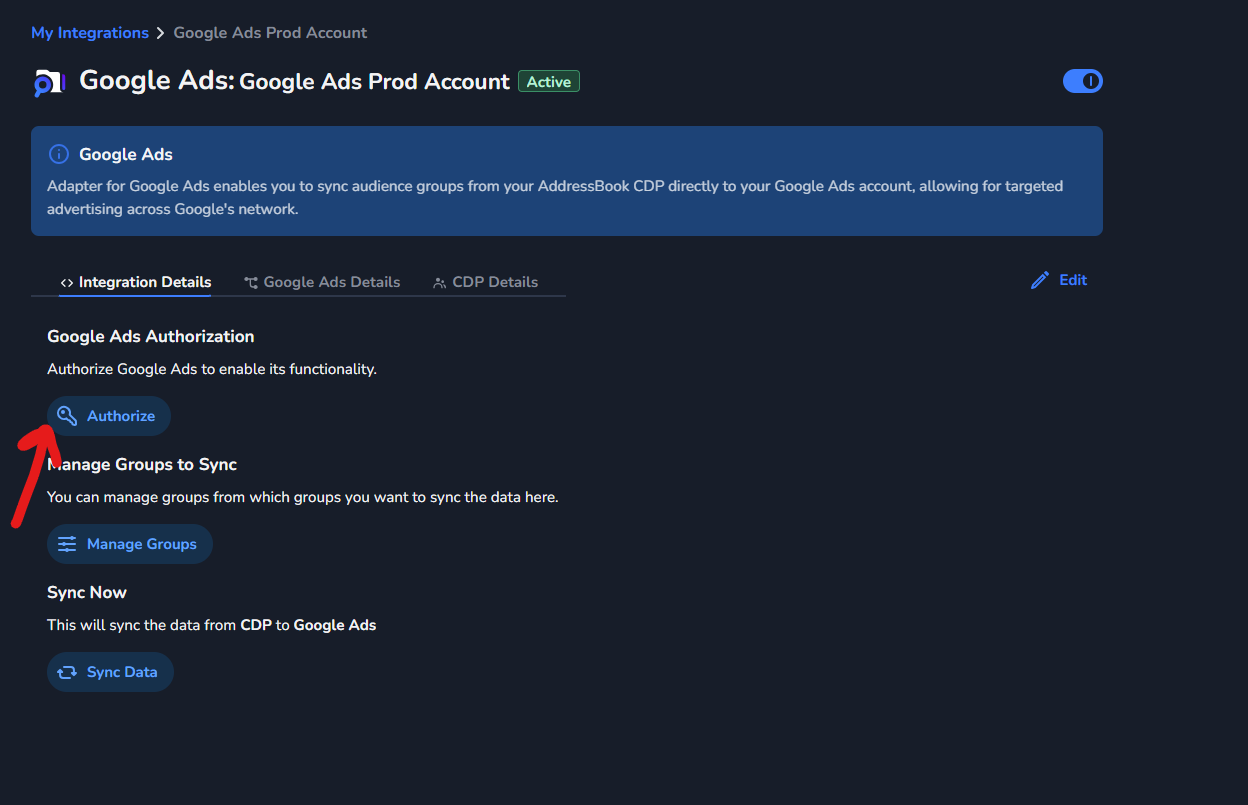The image size is (1248, 805).
Task: Click the sliders icon on Manage Groups
Action: pyautogui.click(x=67, y=544)
